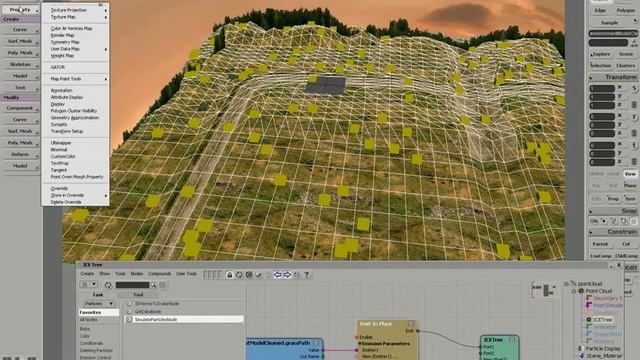Go back with the left arrow in ICE Tree

coord(278,275)
